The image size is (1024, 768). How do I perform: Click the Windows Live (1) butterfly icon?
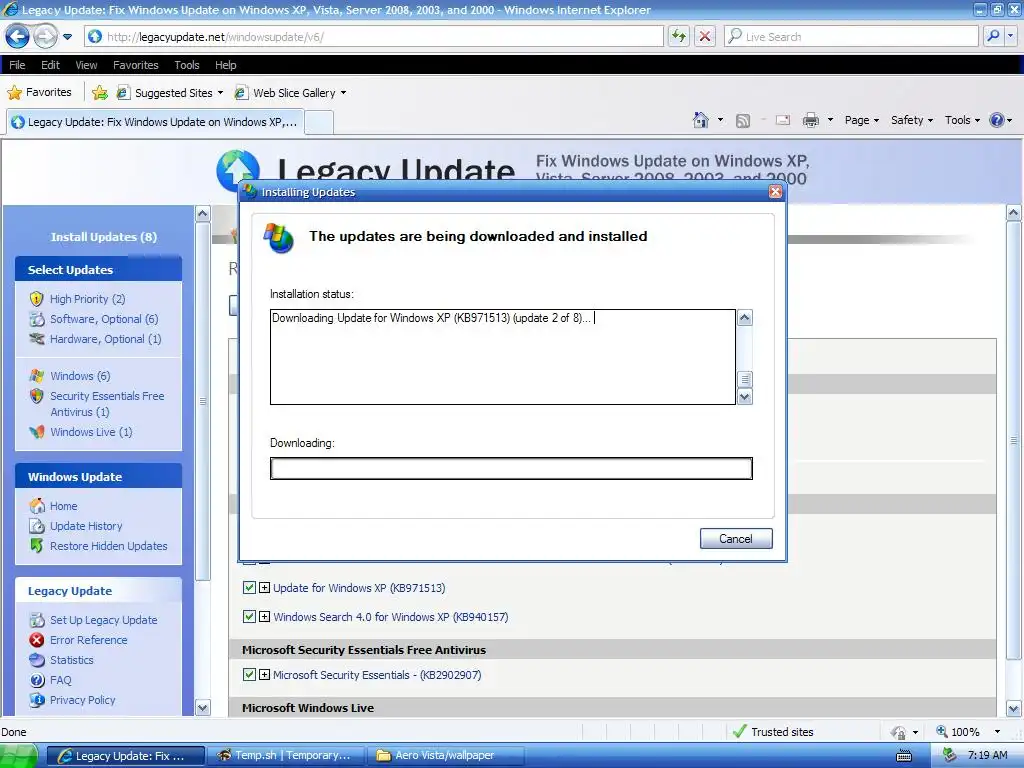click(x=37, y=432)
